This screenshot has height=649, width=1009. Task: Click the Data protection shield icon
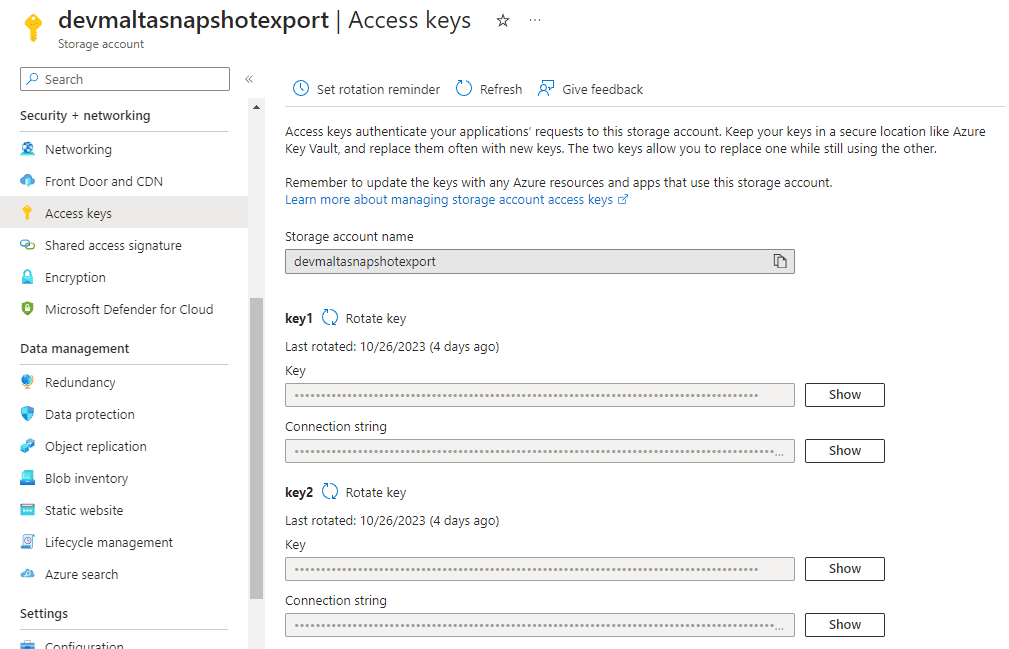28,414
